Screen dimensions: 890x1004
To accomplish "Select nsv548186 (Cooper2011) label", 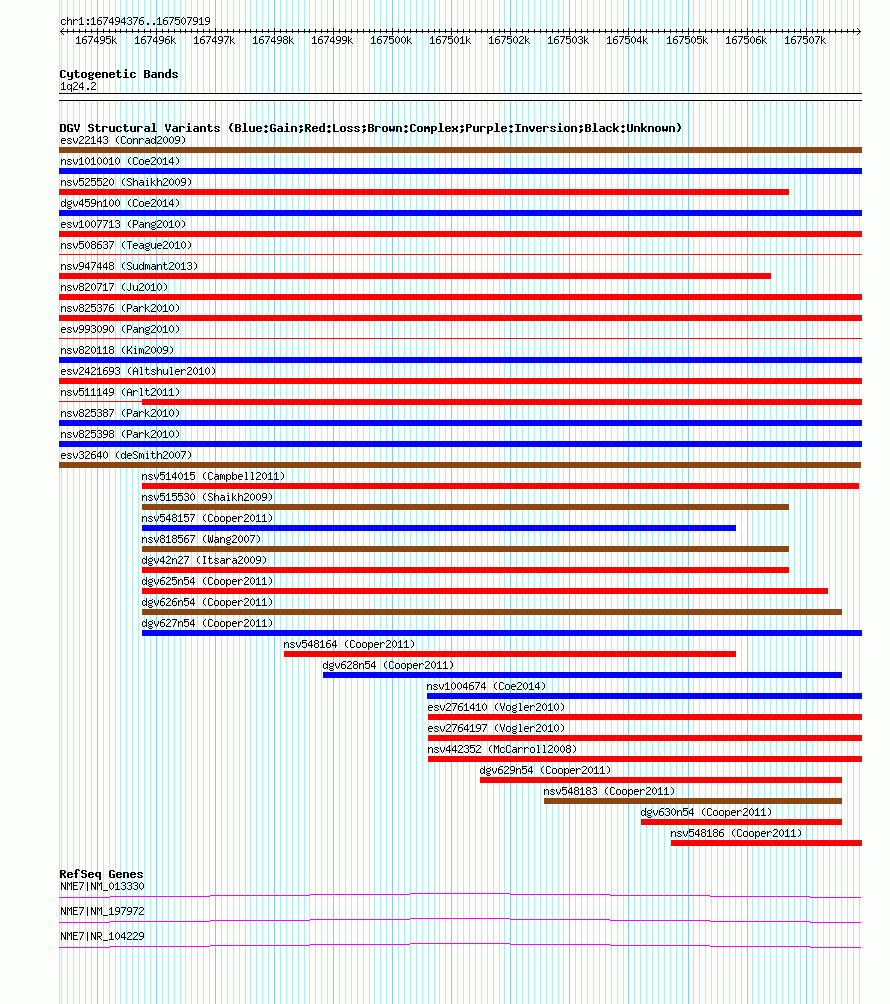I will pyautogui.click(x=736, y=834).
